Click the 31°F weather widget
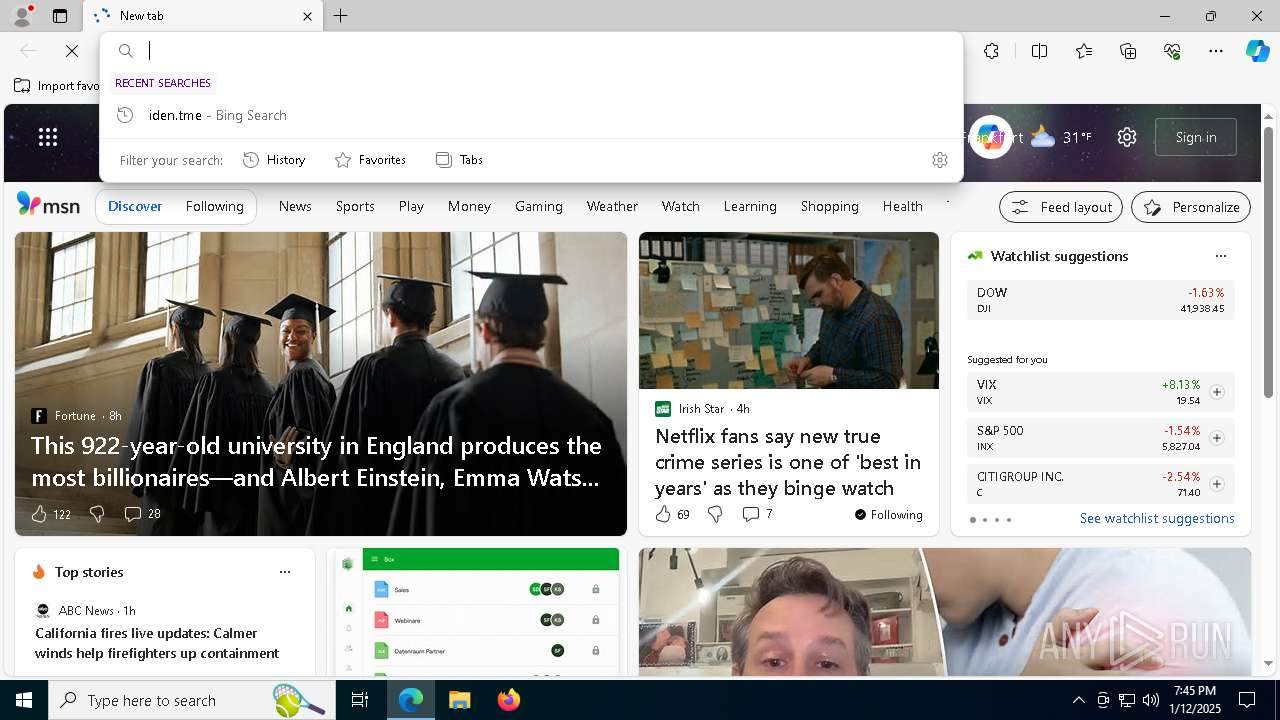 1060,137
